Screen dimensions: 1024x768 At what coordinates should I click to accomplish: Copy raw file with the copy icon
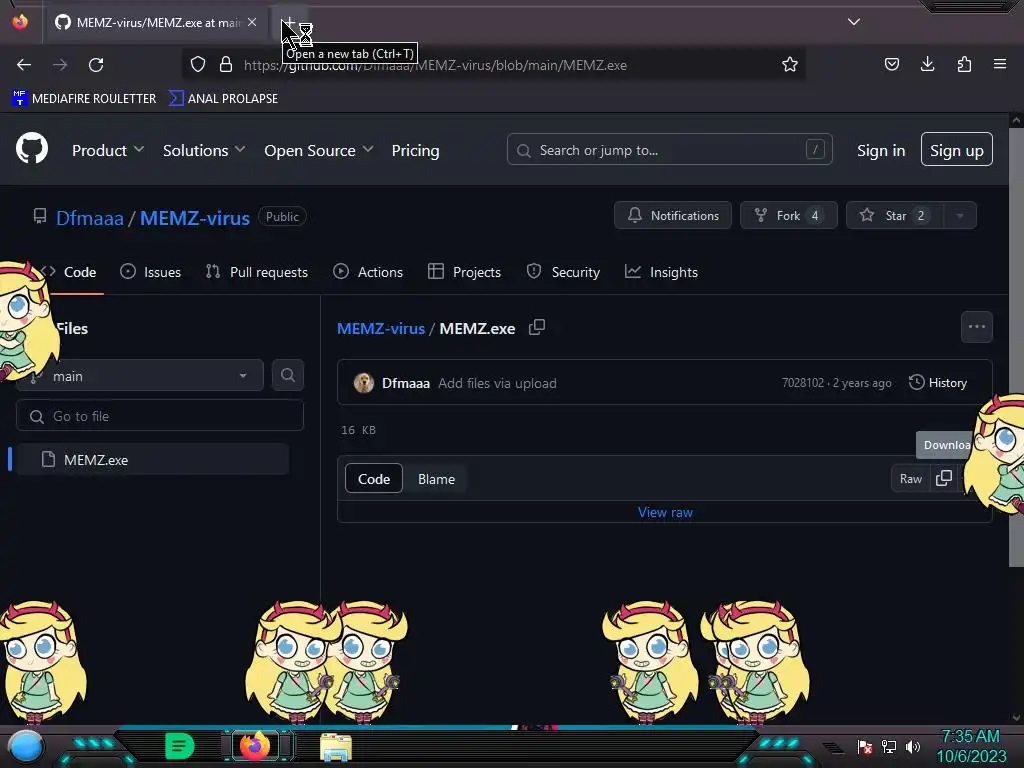coord(944,479)
